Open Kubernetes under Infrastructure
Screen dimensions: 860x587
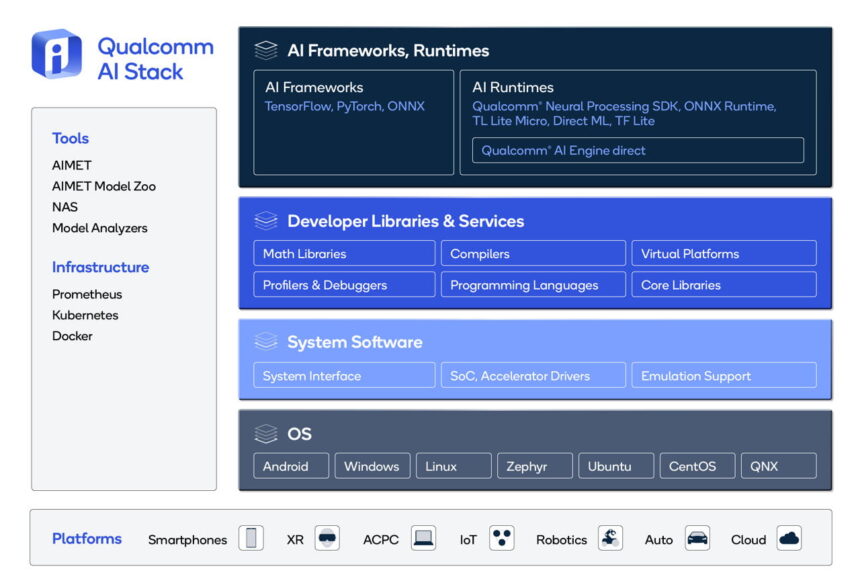point(85,315)
